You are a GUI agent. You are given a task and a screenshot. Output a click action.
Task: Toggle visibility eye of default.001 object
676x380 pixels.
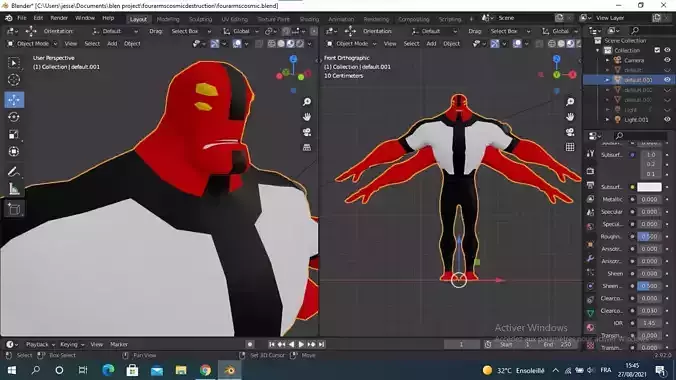click(667, 80)
